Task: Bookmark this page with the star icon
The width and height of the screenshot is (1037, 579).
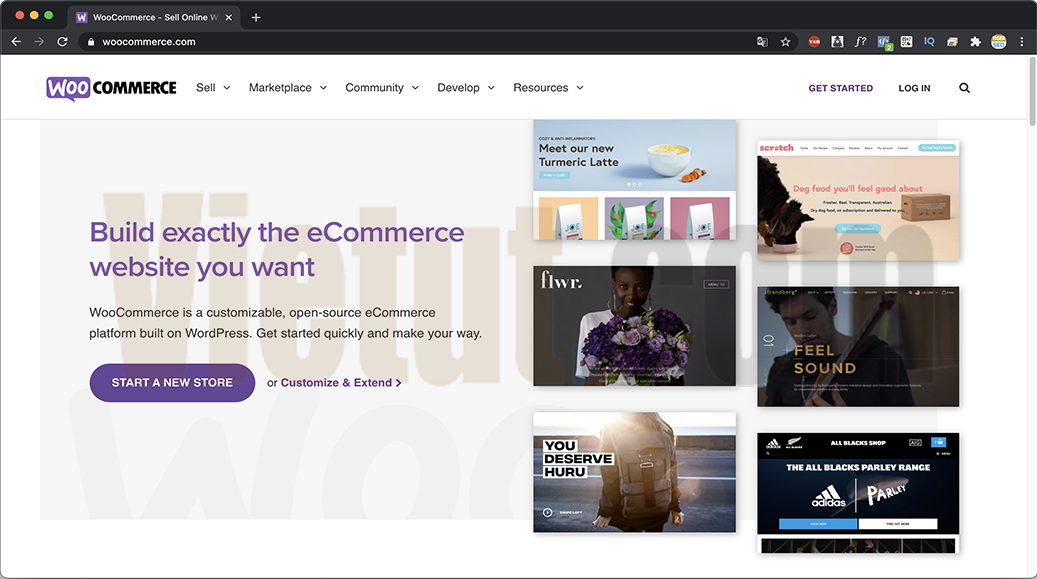Action: tap(786, 42)
